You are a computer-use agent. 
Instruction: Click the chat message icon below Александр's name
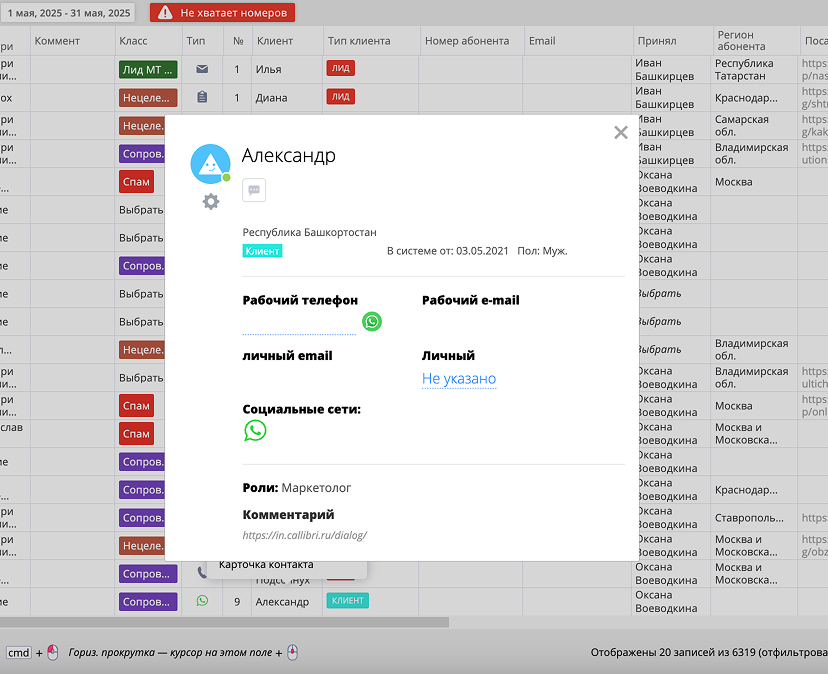[x=254, y=190]
